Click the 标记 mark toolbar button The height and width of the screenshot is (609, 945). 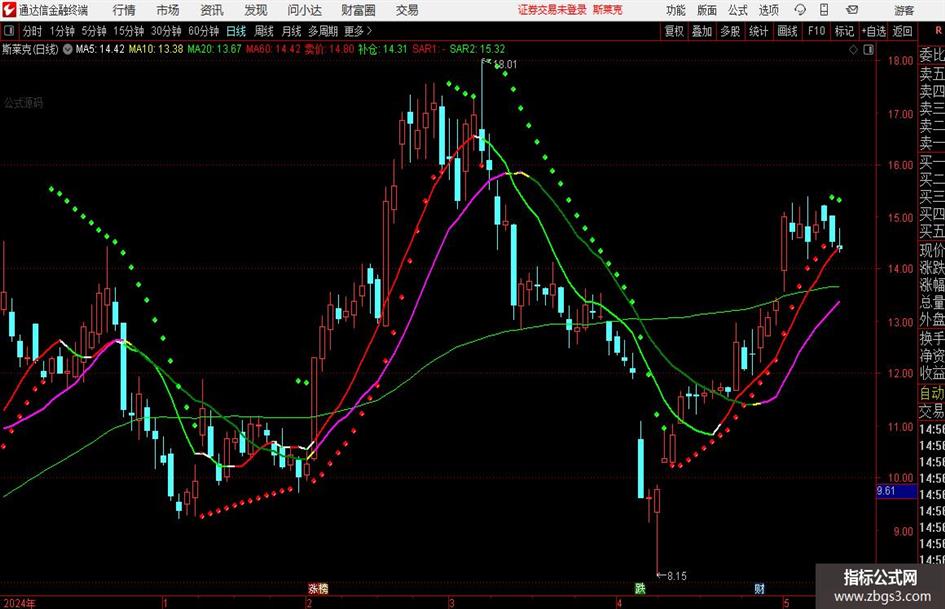coord(844,31)
